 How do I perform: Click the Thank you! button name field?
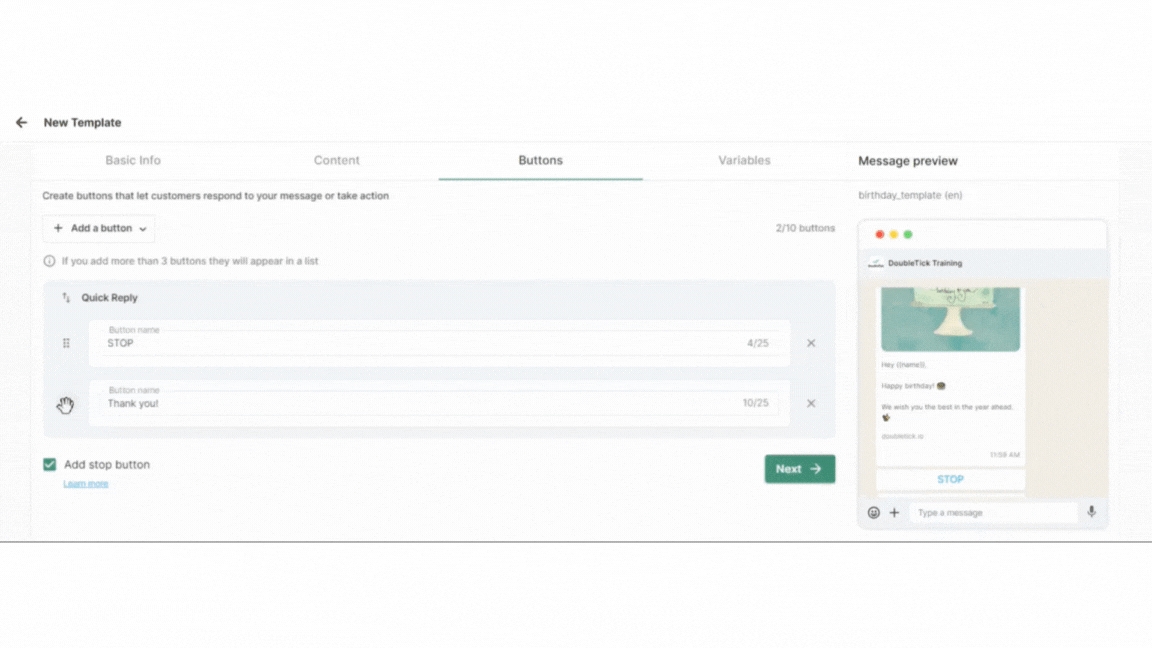(420, 404)
